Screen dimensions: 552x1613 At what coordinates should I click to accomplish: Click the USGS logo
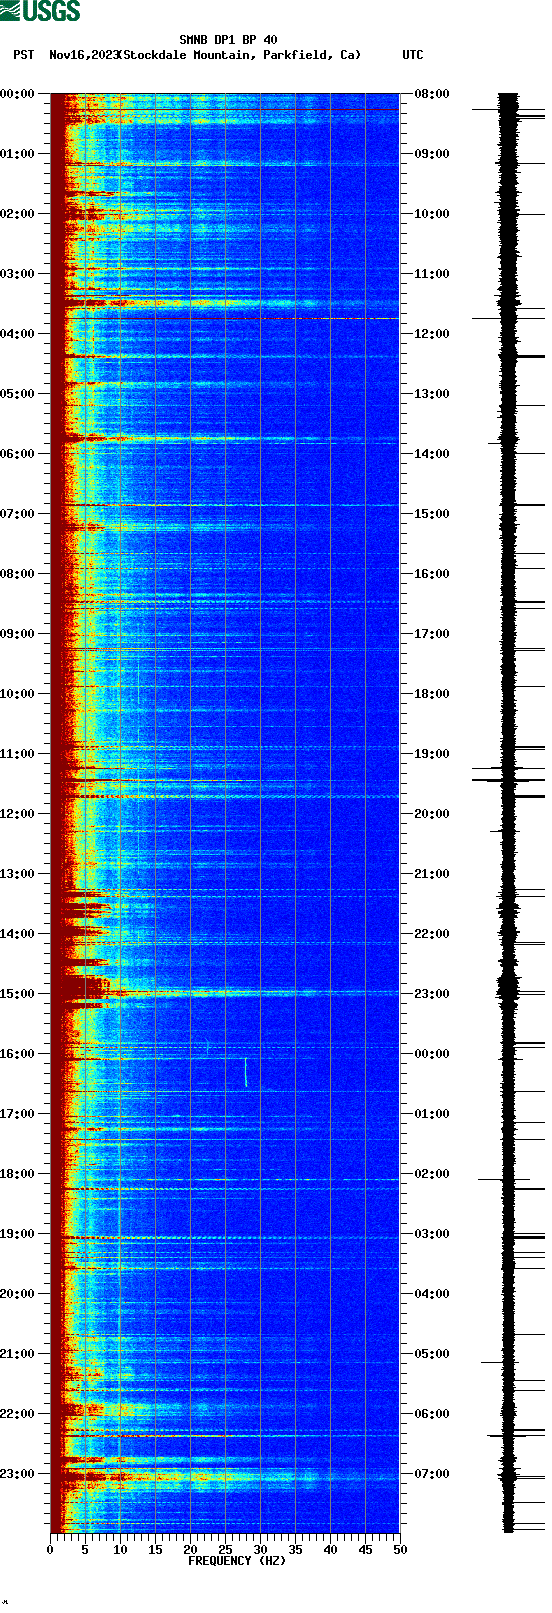pos(40,11)
